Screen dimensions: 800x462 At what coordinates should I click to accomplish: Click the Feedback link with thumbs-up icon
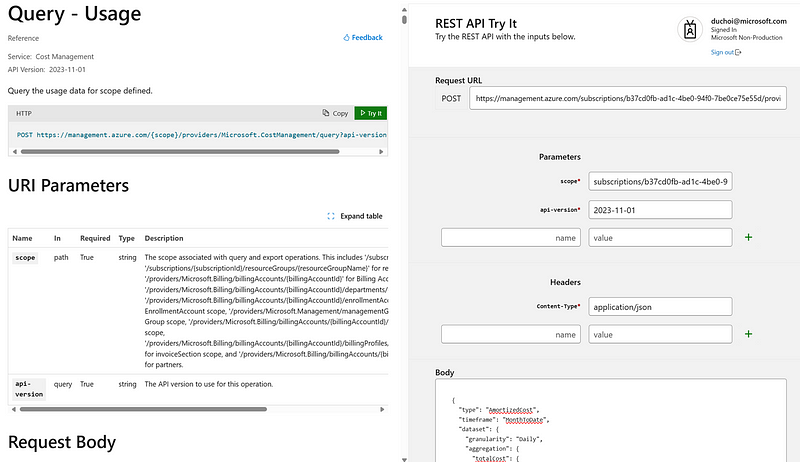pyautogui.click(x=362, y=37)
